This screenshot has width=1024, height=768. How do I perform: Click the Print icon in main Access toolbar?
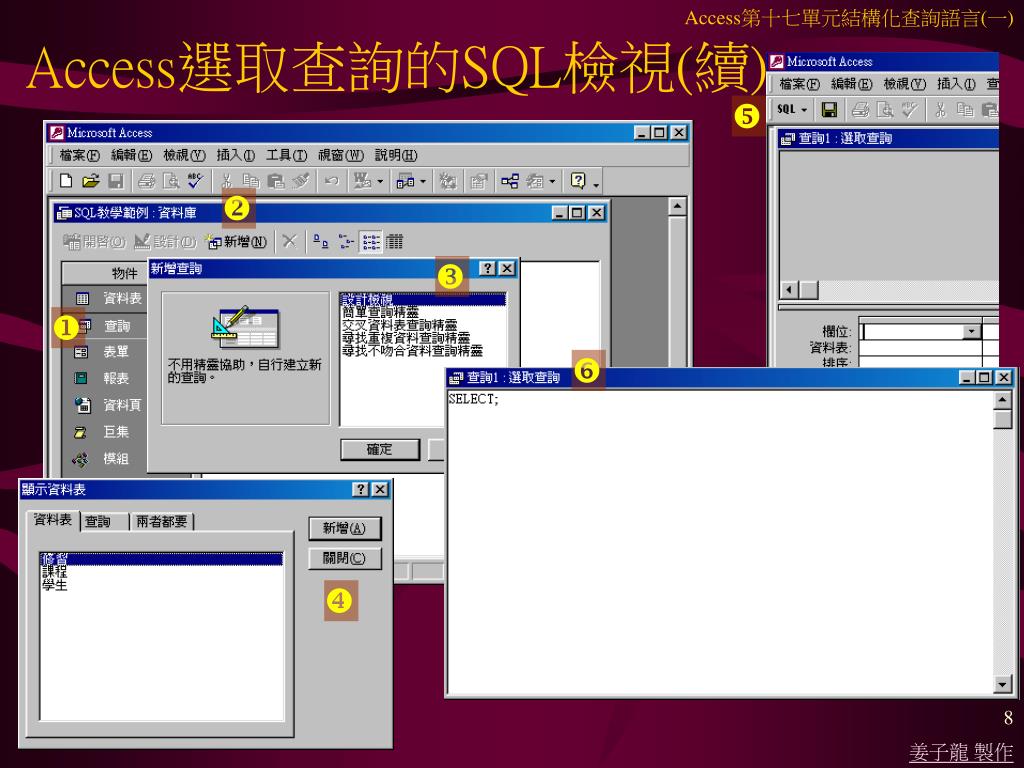(x=146, y=181)
